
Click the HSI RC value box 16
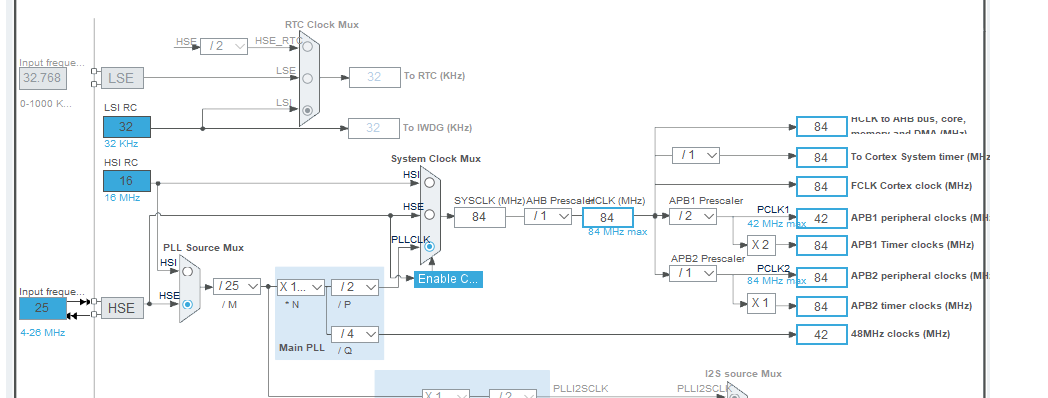pyautogui.click(x=126, y=181)
